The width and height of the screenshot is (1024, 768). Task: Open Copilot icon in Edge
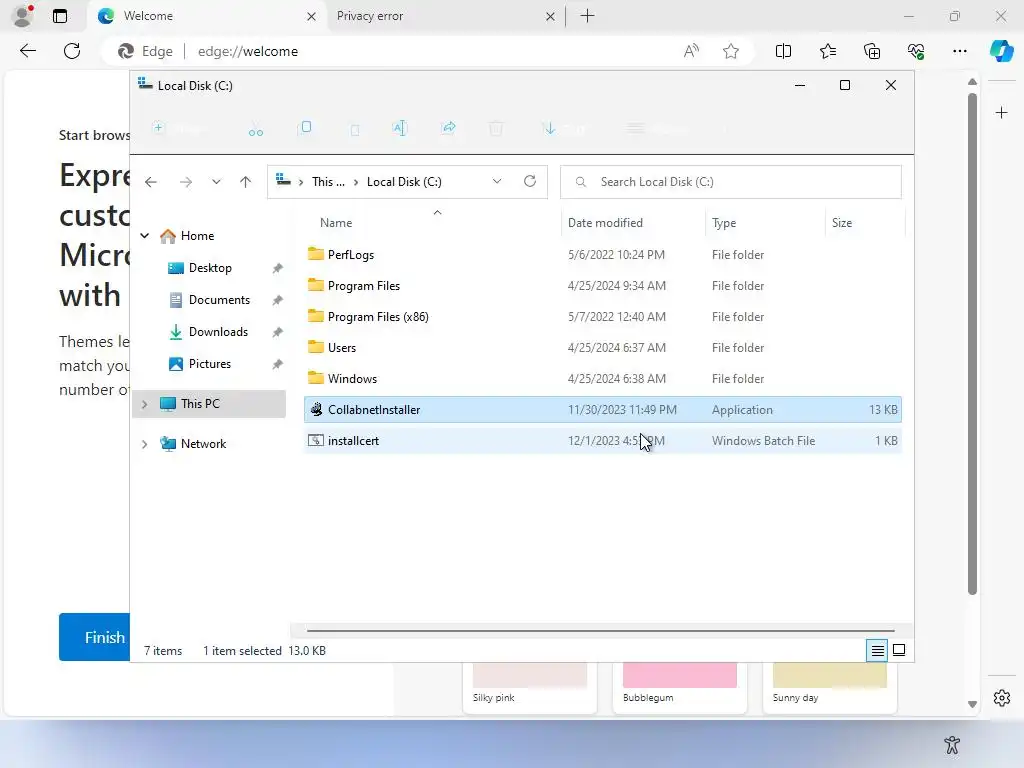(1001, 51)
